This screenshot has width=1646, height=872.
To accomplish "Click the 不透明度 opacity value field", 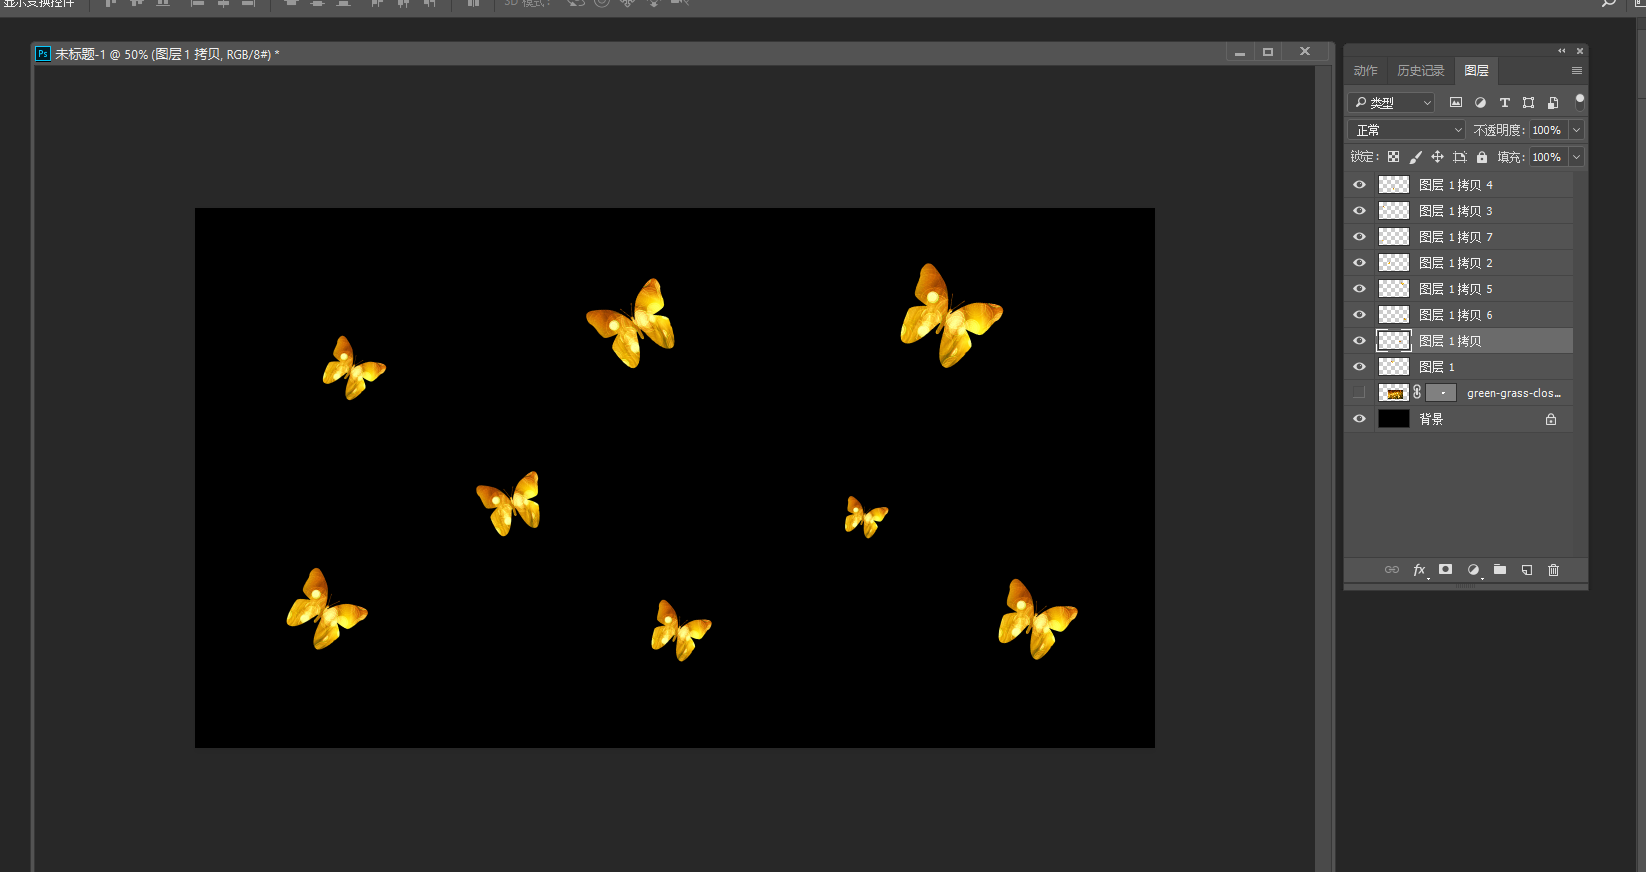I will [x=1548, y=130].
